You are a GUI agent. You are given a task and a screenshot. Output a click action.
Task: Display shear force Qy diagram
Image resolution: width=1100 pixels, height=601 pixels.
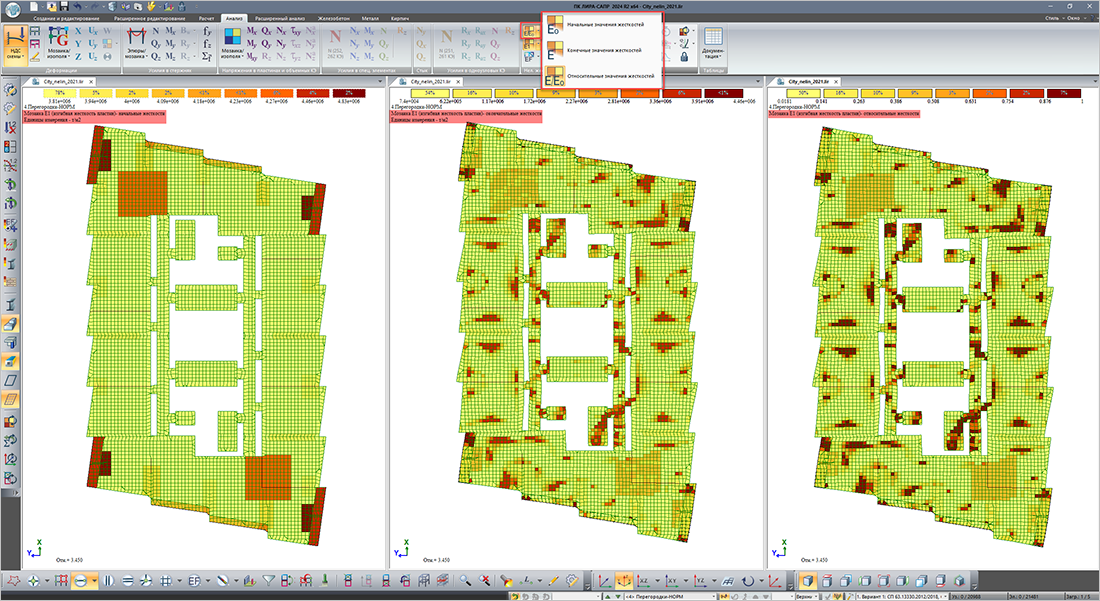(156, 44)
